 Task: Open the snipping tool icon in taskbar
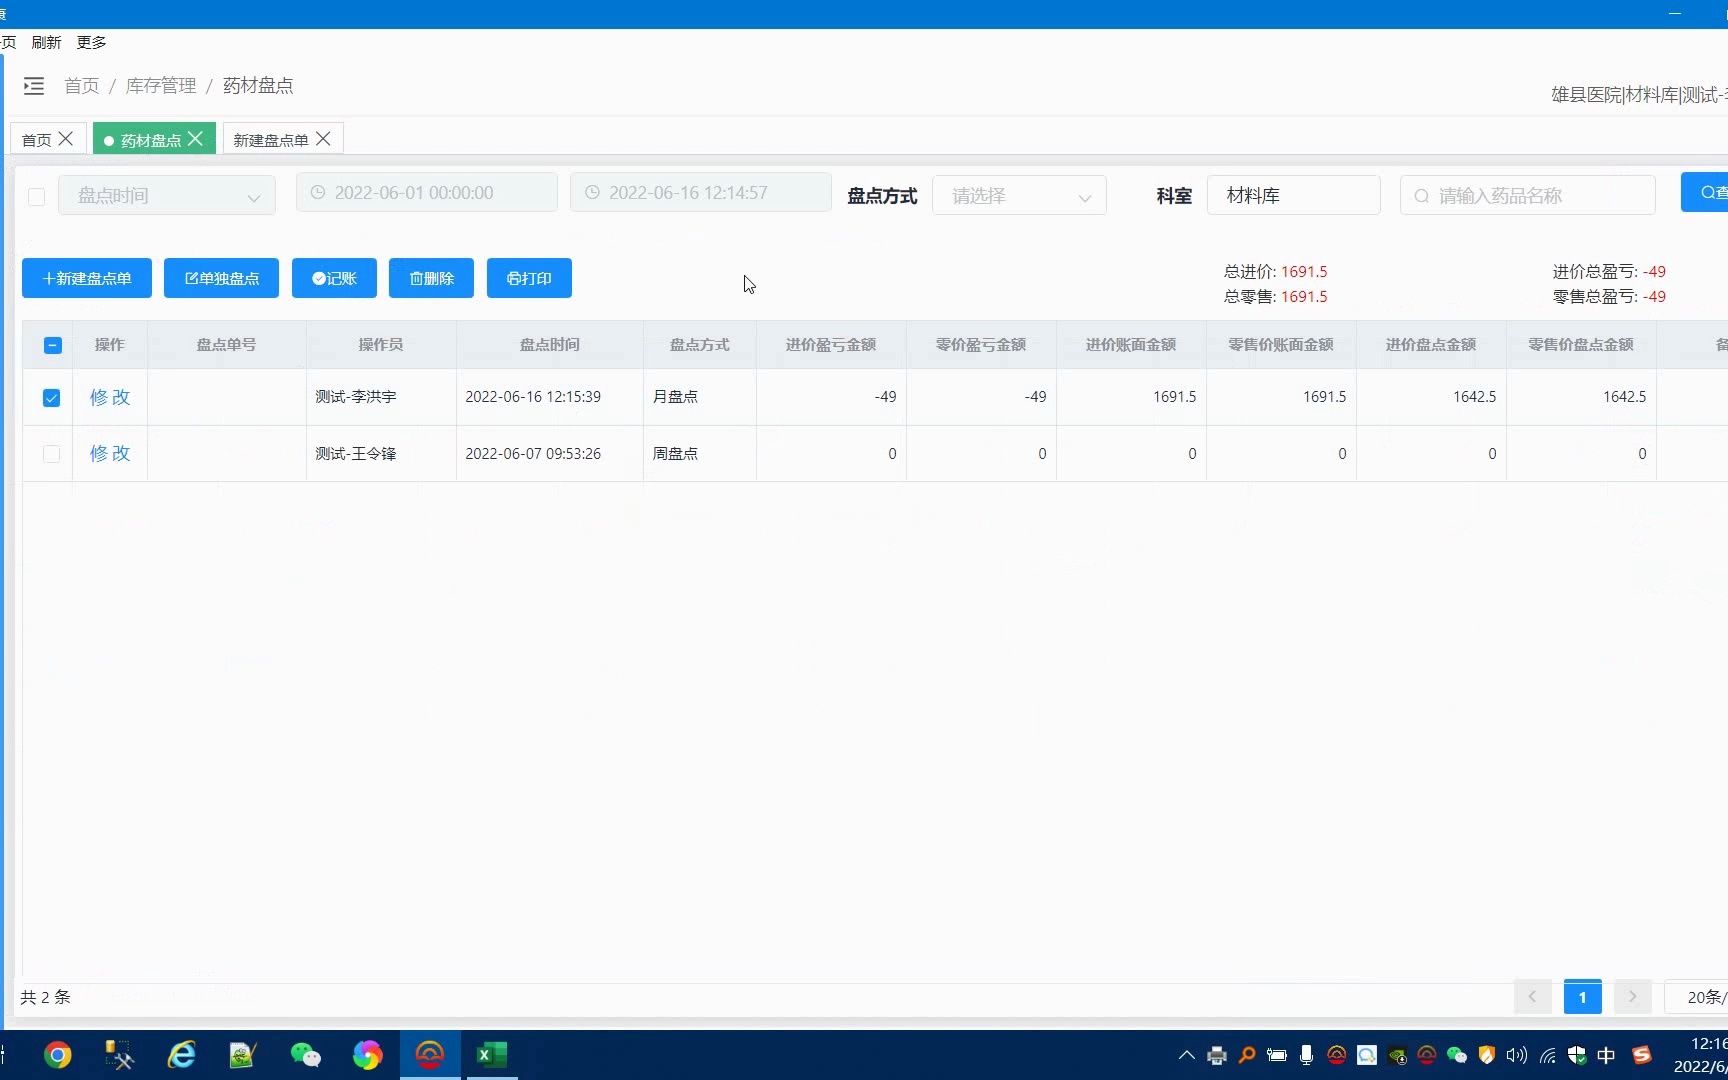pyautogui.click(x=120, y=1055)
